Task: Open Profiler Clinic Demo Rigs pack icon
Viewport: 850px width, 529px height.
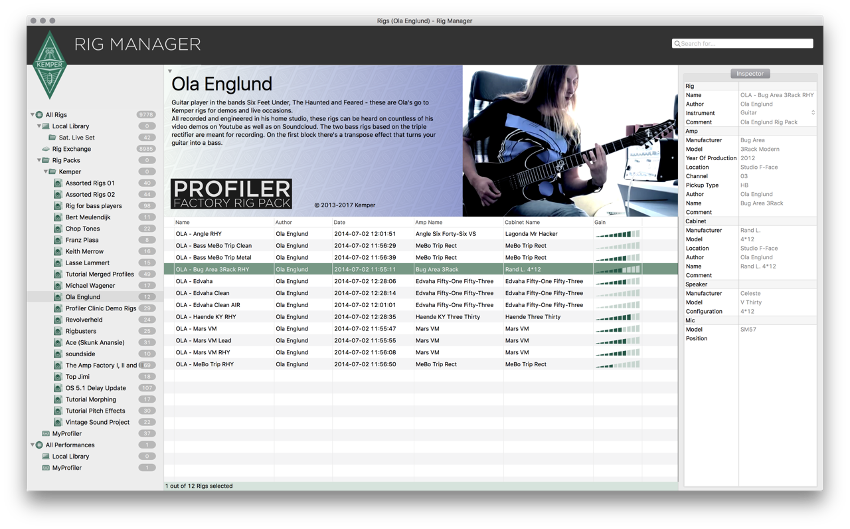Action: (58, 308)
